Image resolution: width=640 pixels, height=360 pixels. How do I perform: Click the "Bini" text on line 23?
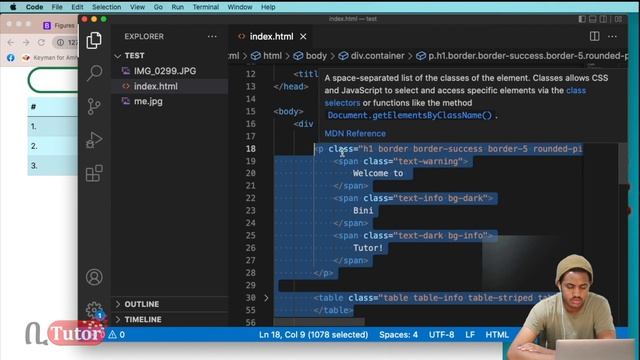(363, 211)
